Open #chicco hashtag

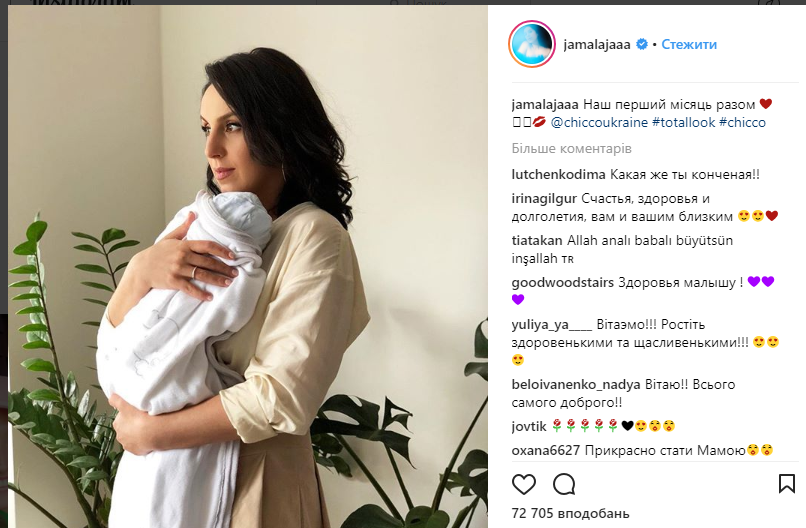(x=742, y=122)
